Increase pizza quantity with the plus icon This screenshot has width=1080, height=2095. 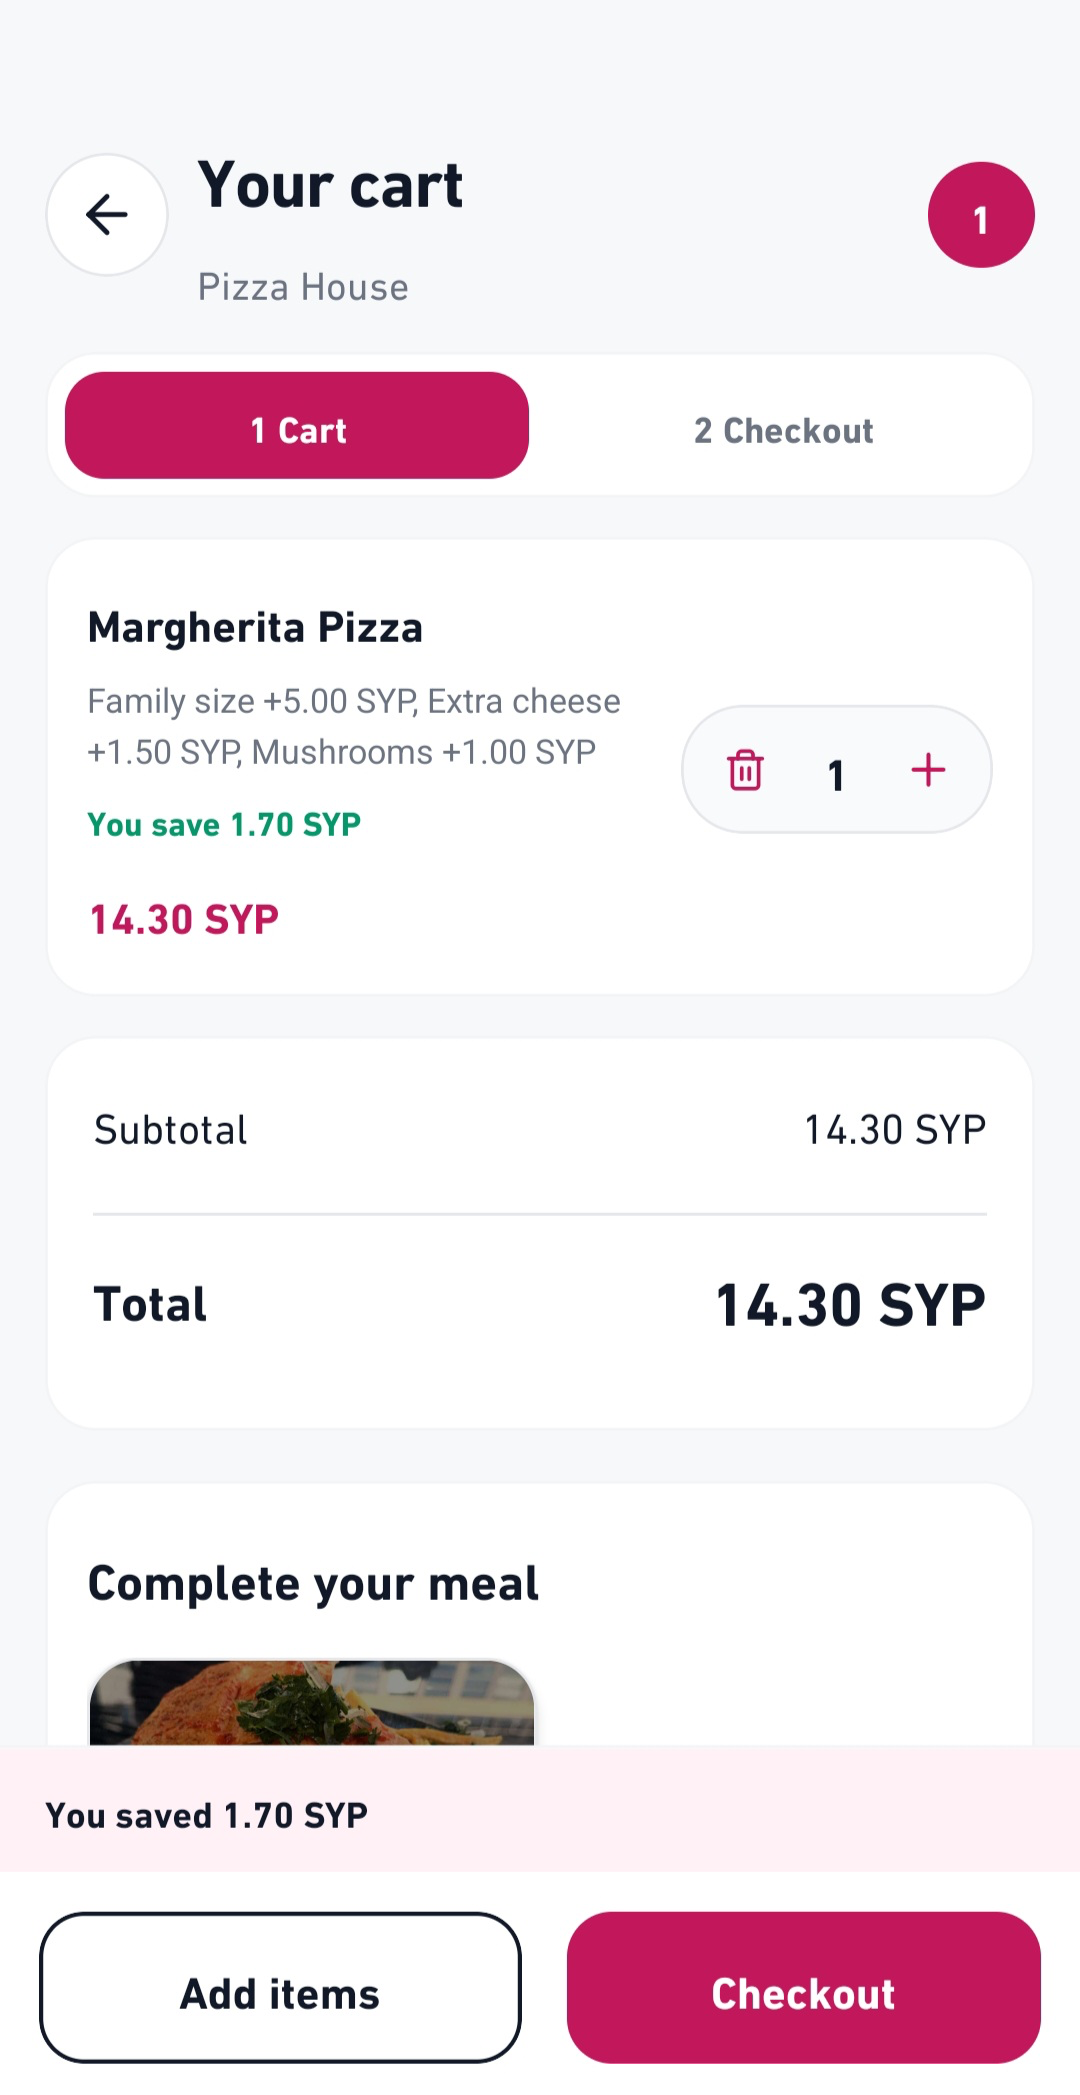tap(928, 770)
